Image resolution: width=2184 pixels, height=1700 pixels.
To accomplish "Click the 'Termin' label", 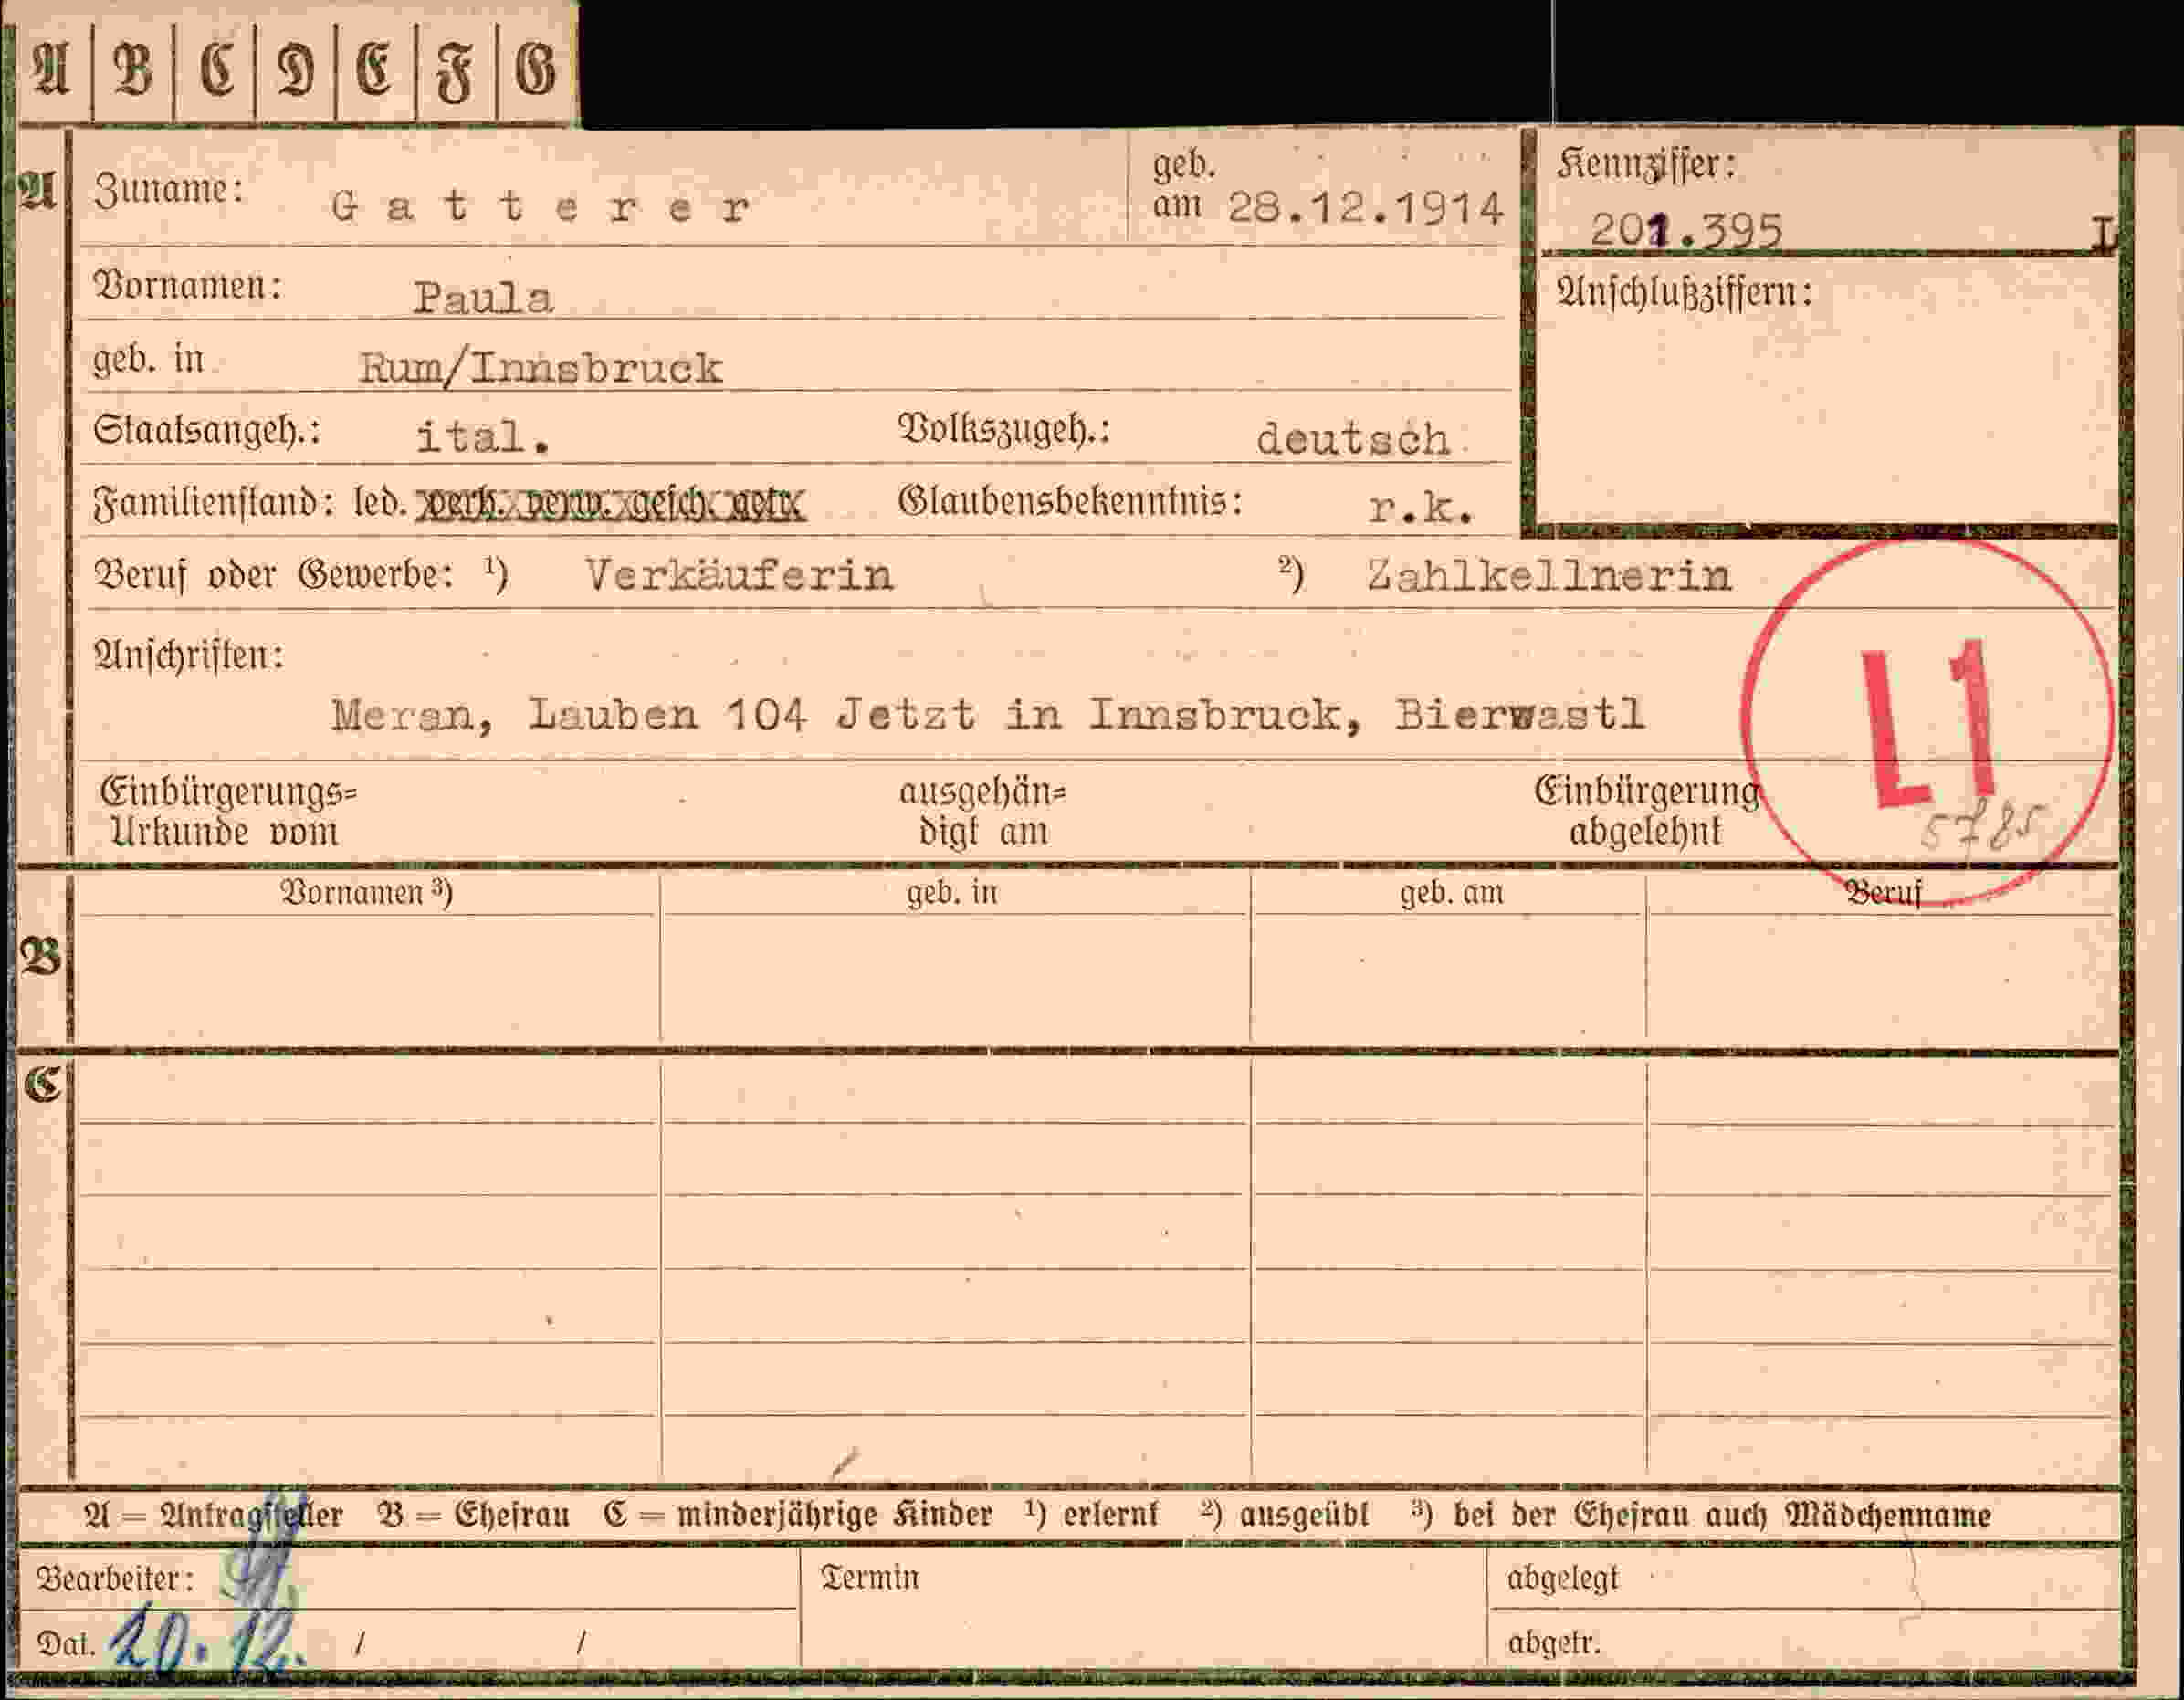I will [x=869, y=1578].
